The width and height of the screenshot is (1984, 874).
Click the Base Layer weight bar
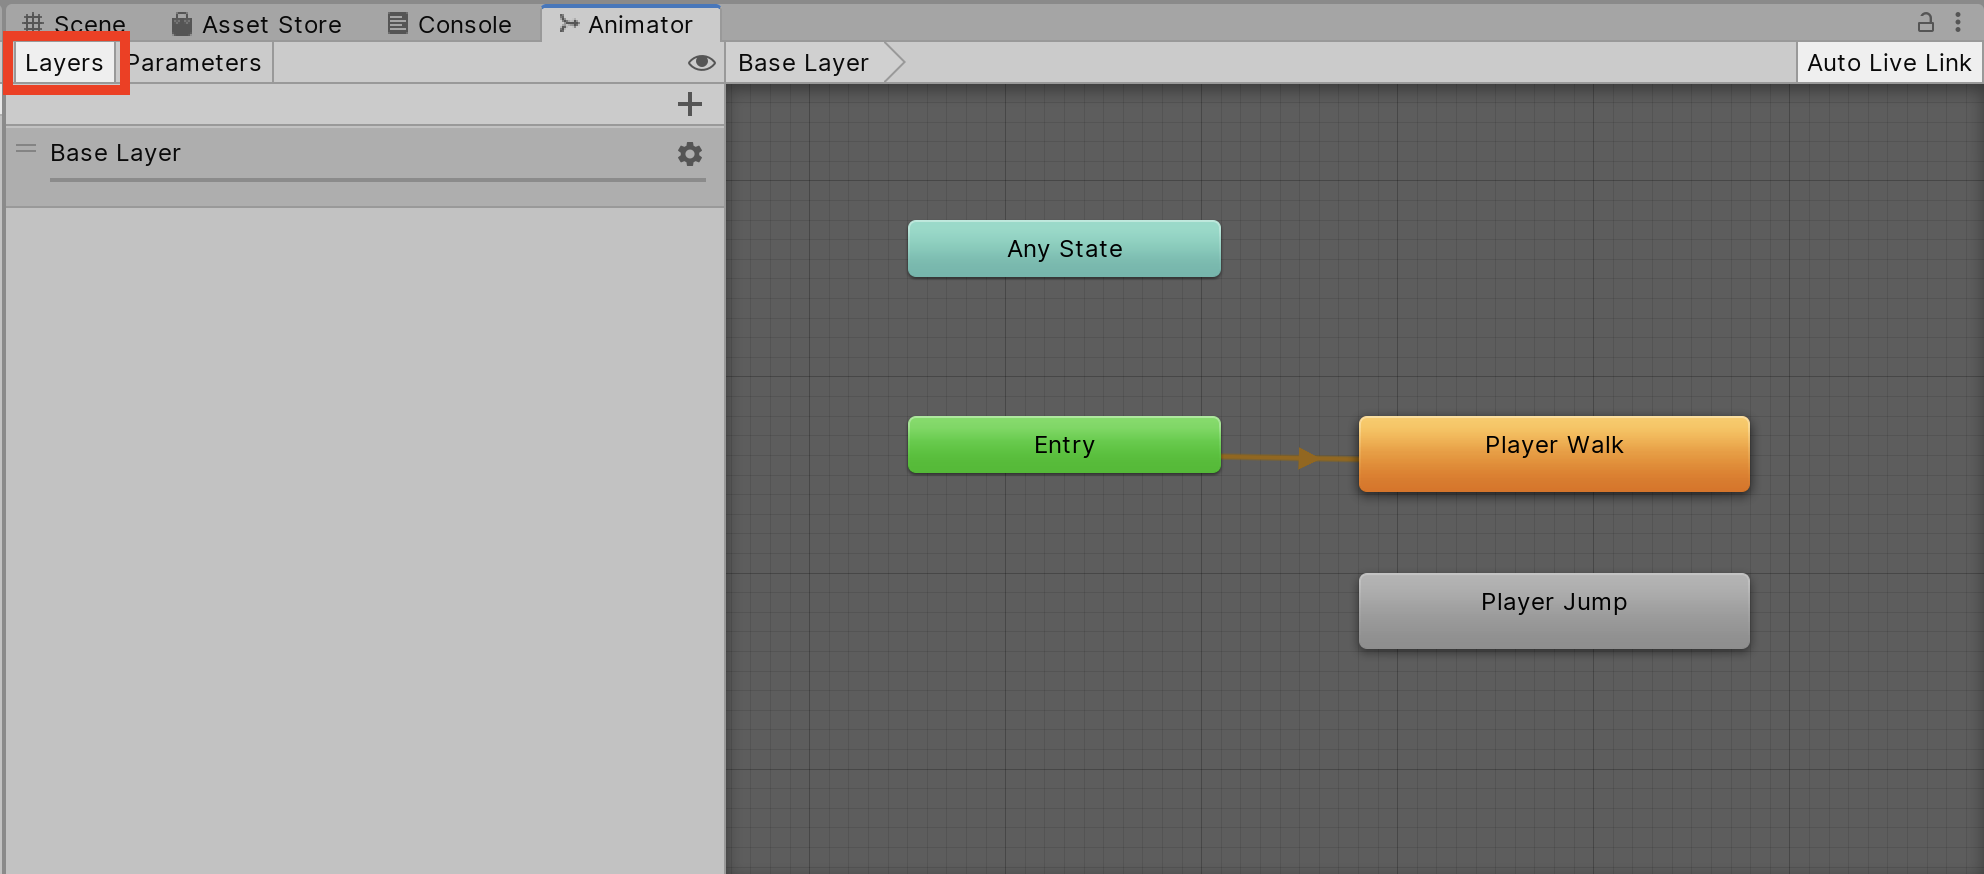click(377, 180)
